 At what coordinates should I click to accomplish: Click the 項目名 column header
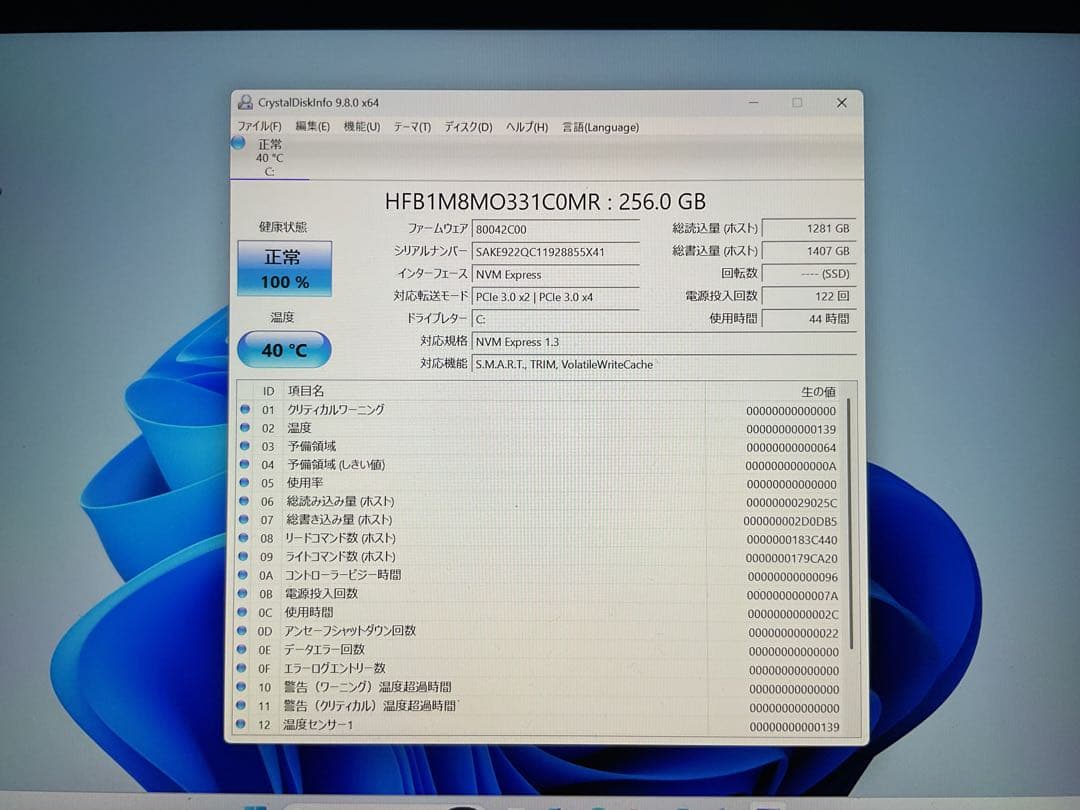point(306,391)
